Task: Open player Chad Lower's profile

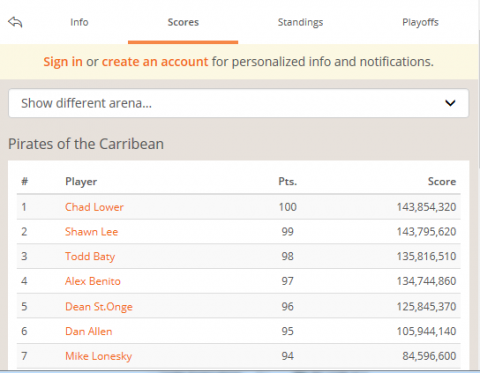Action: [x=94, y=207]
